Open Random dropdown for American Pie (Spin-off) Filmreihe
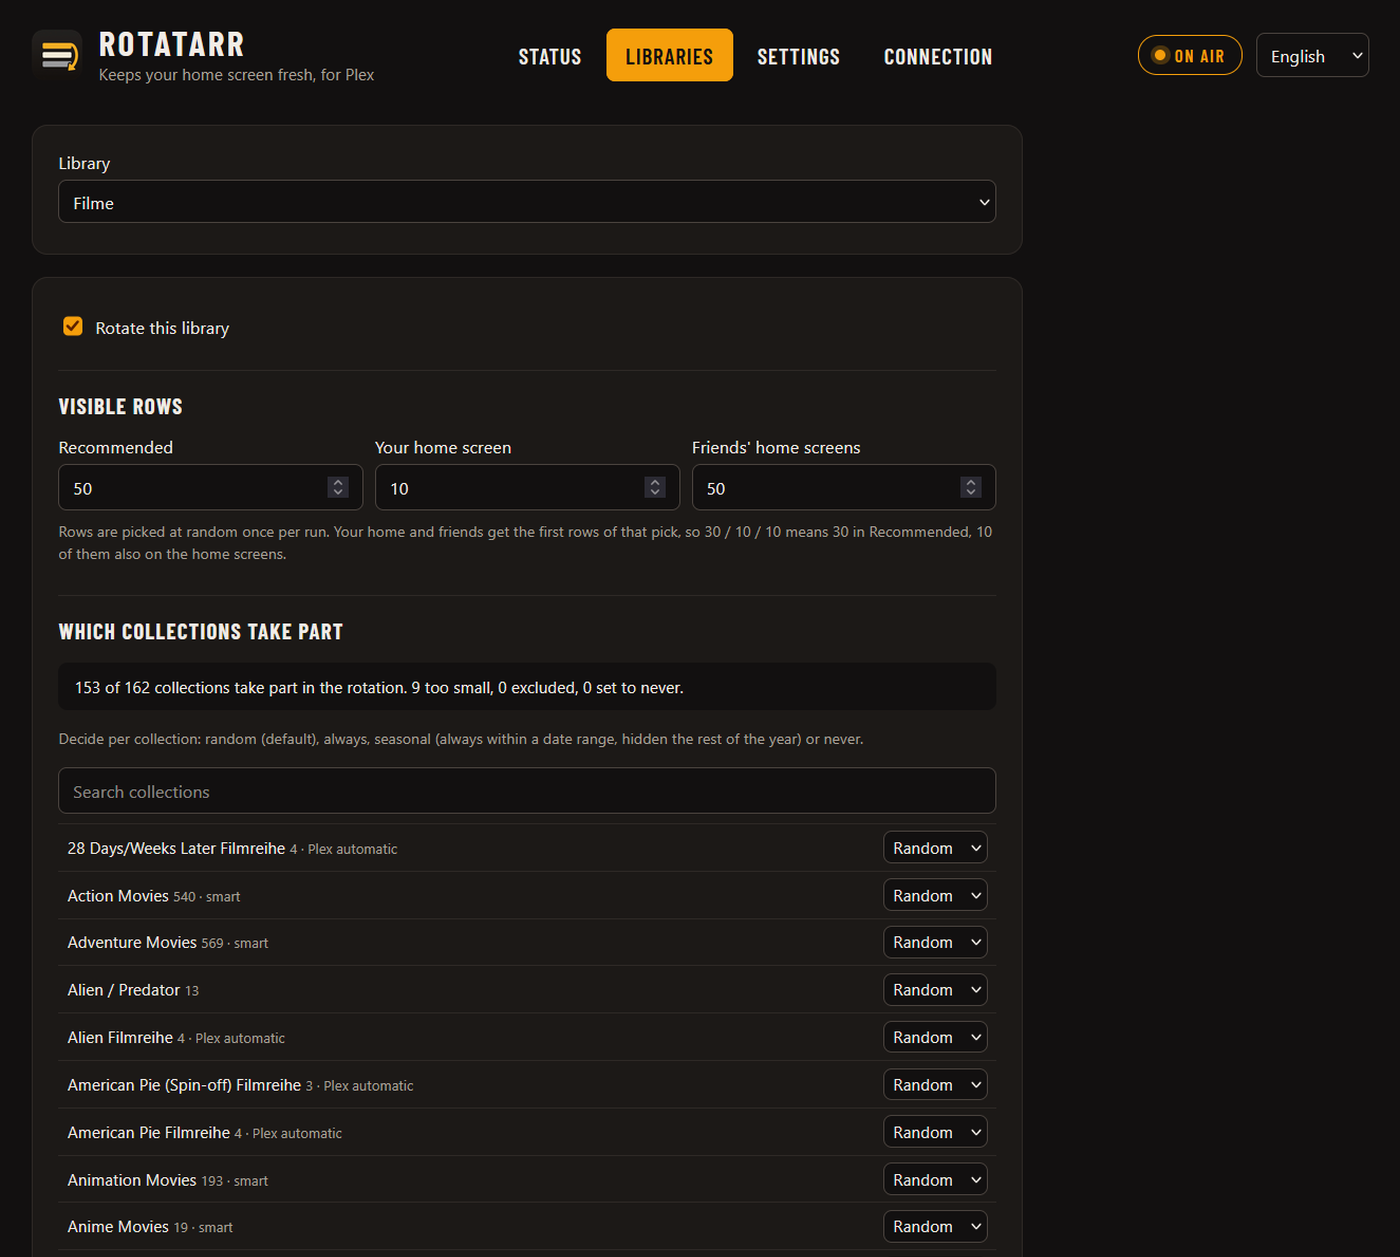1400x1257 pixels. pos(935,1085)
